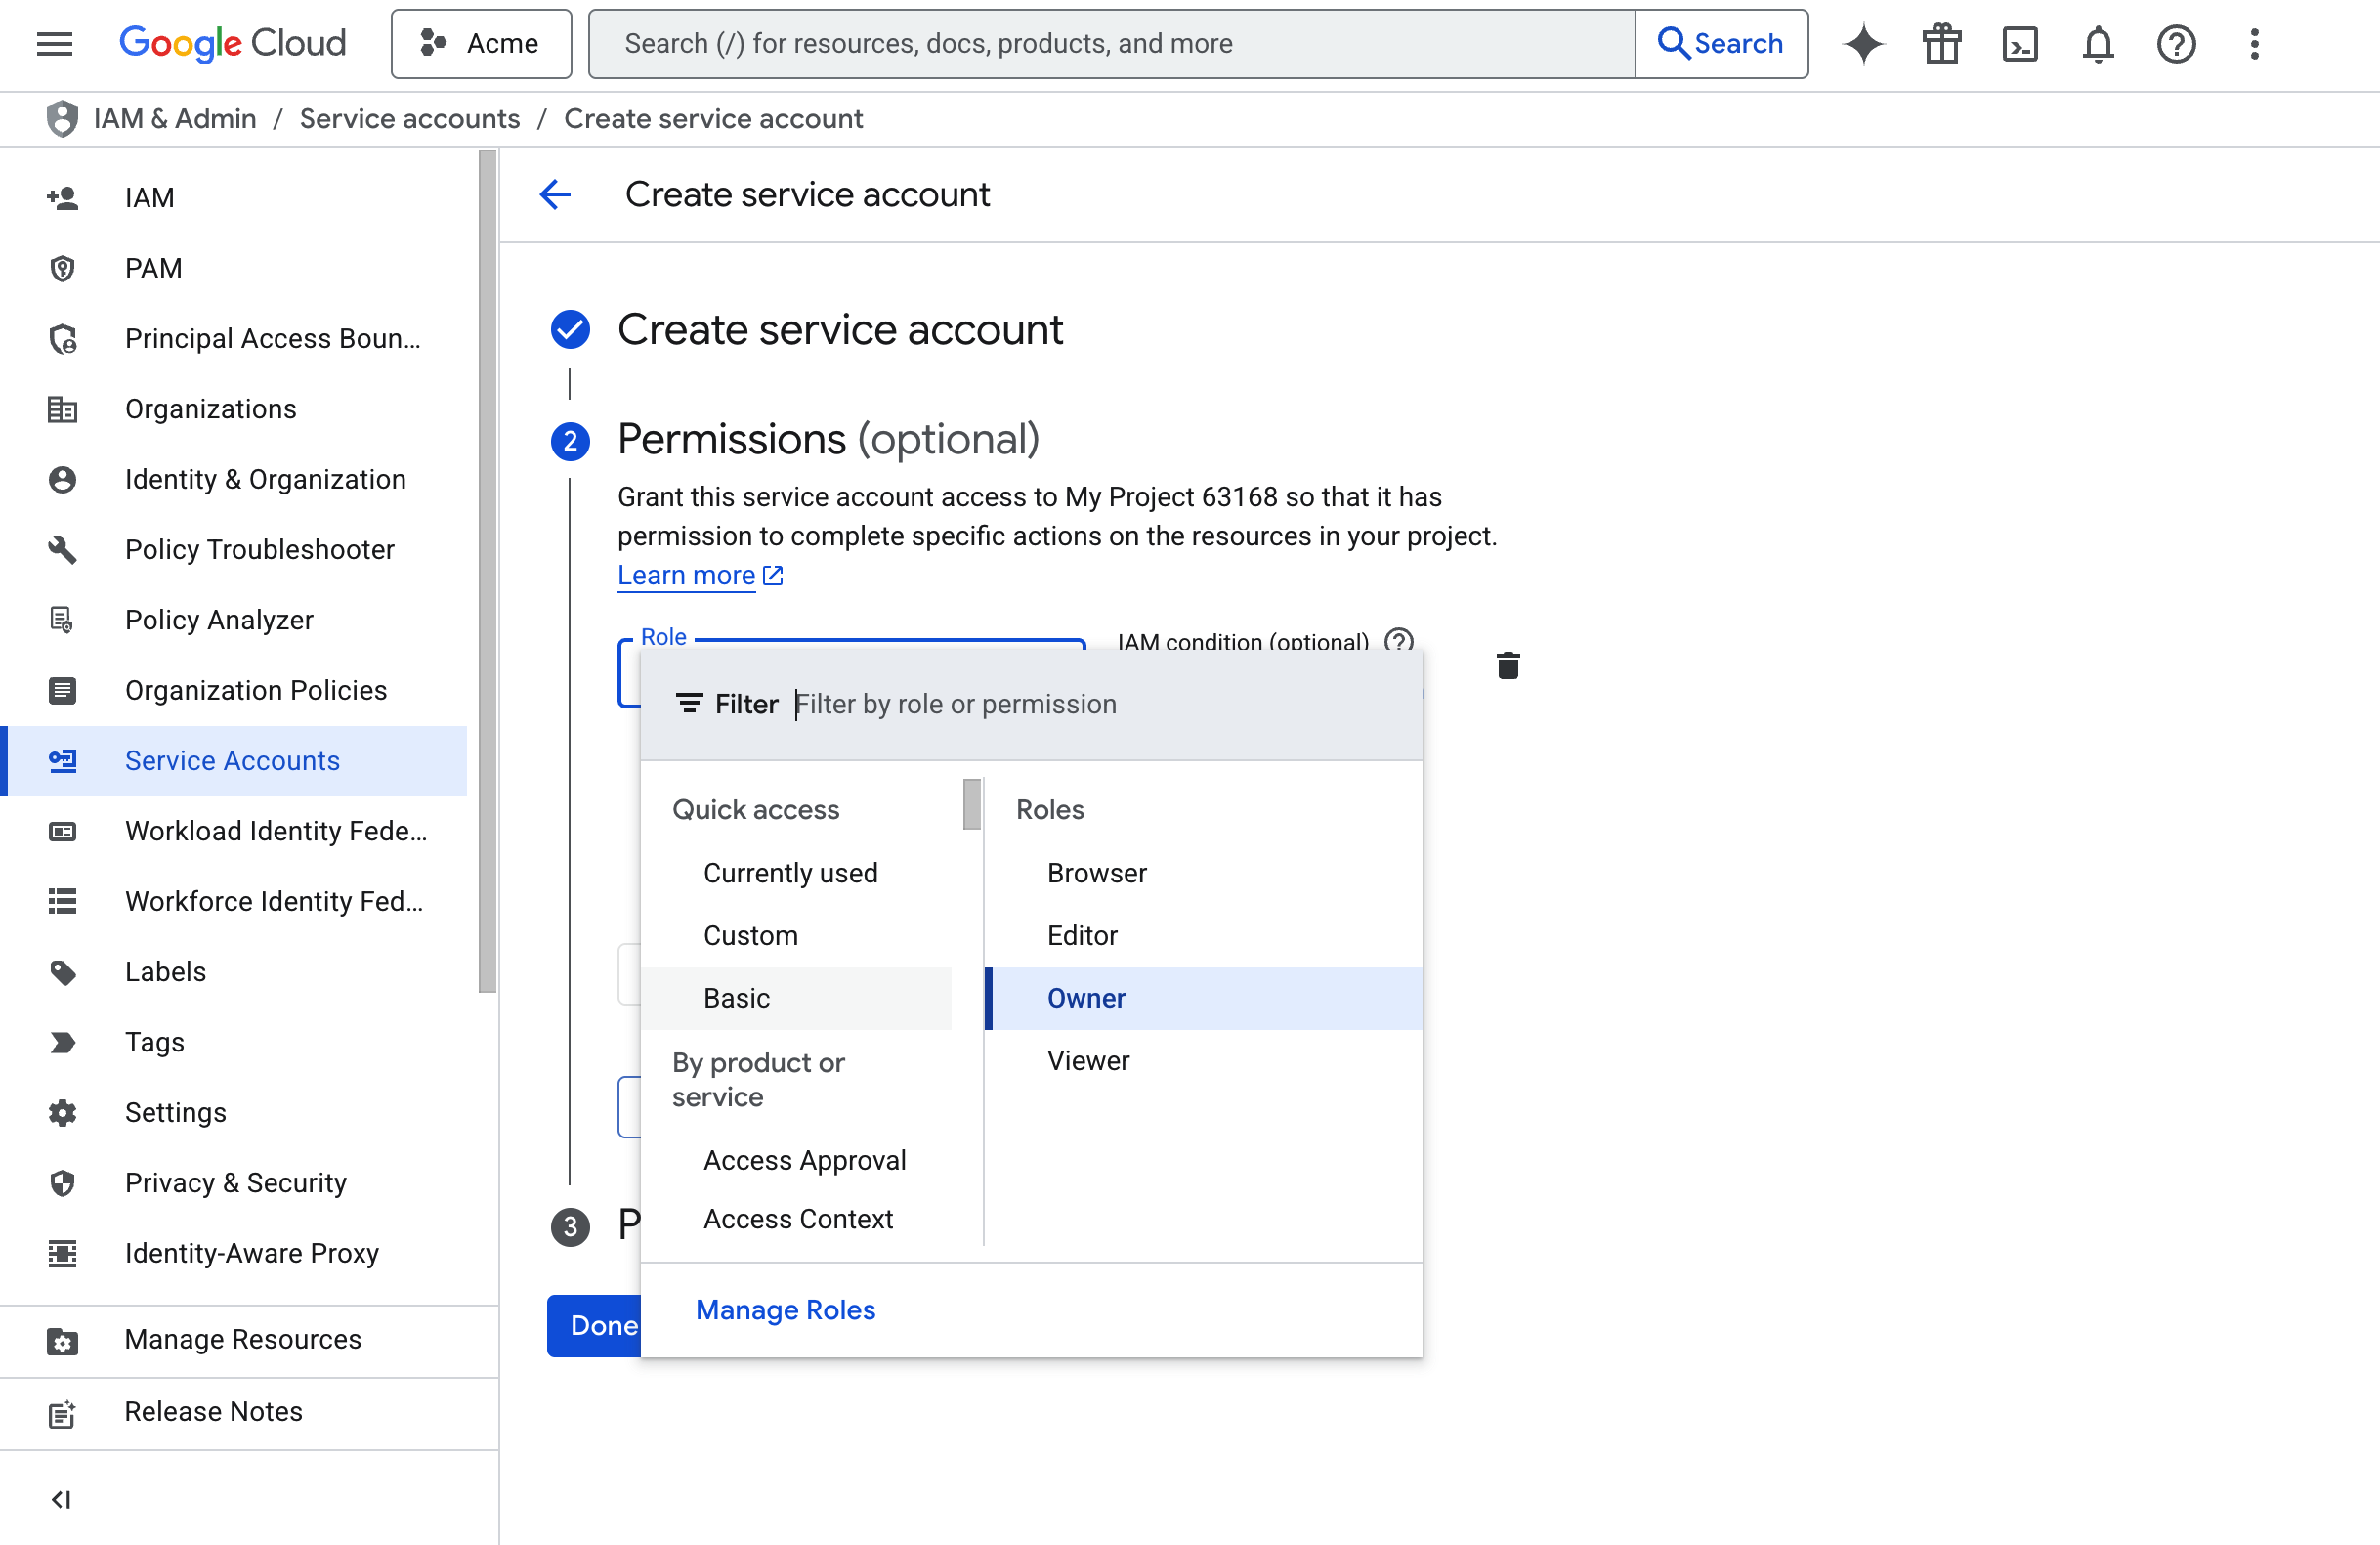Click the Manage Resources folder icon

coord(62,1340)
